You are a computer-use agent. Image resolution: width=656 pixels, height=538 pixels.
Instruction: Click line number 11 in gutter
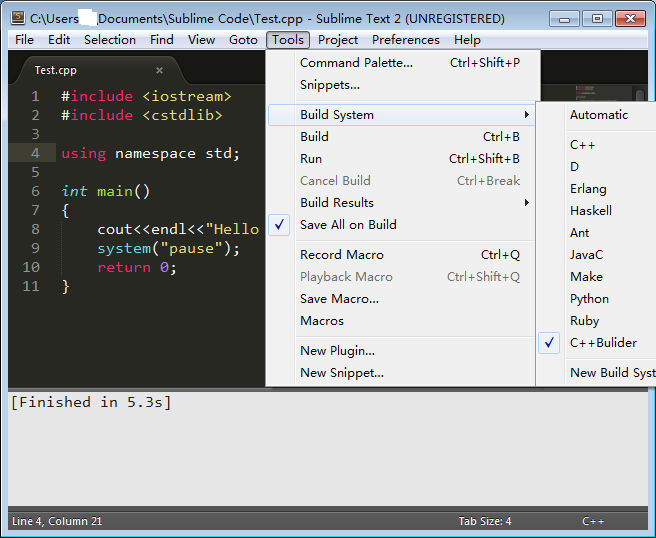point(31,287)
